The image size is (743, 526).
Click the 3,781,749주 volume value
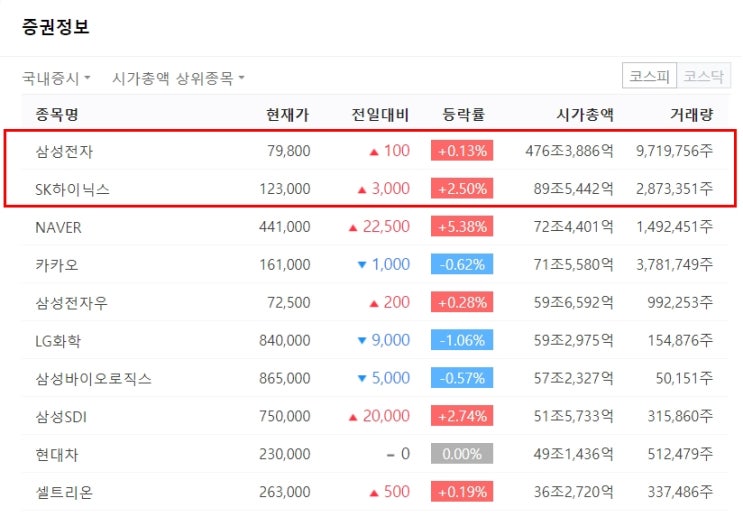point(674,264)
